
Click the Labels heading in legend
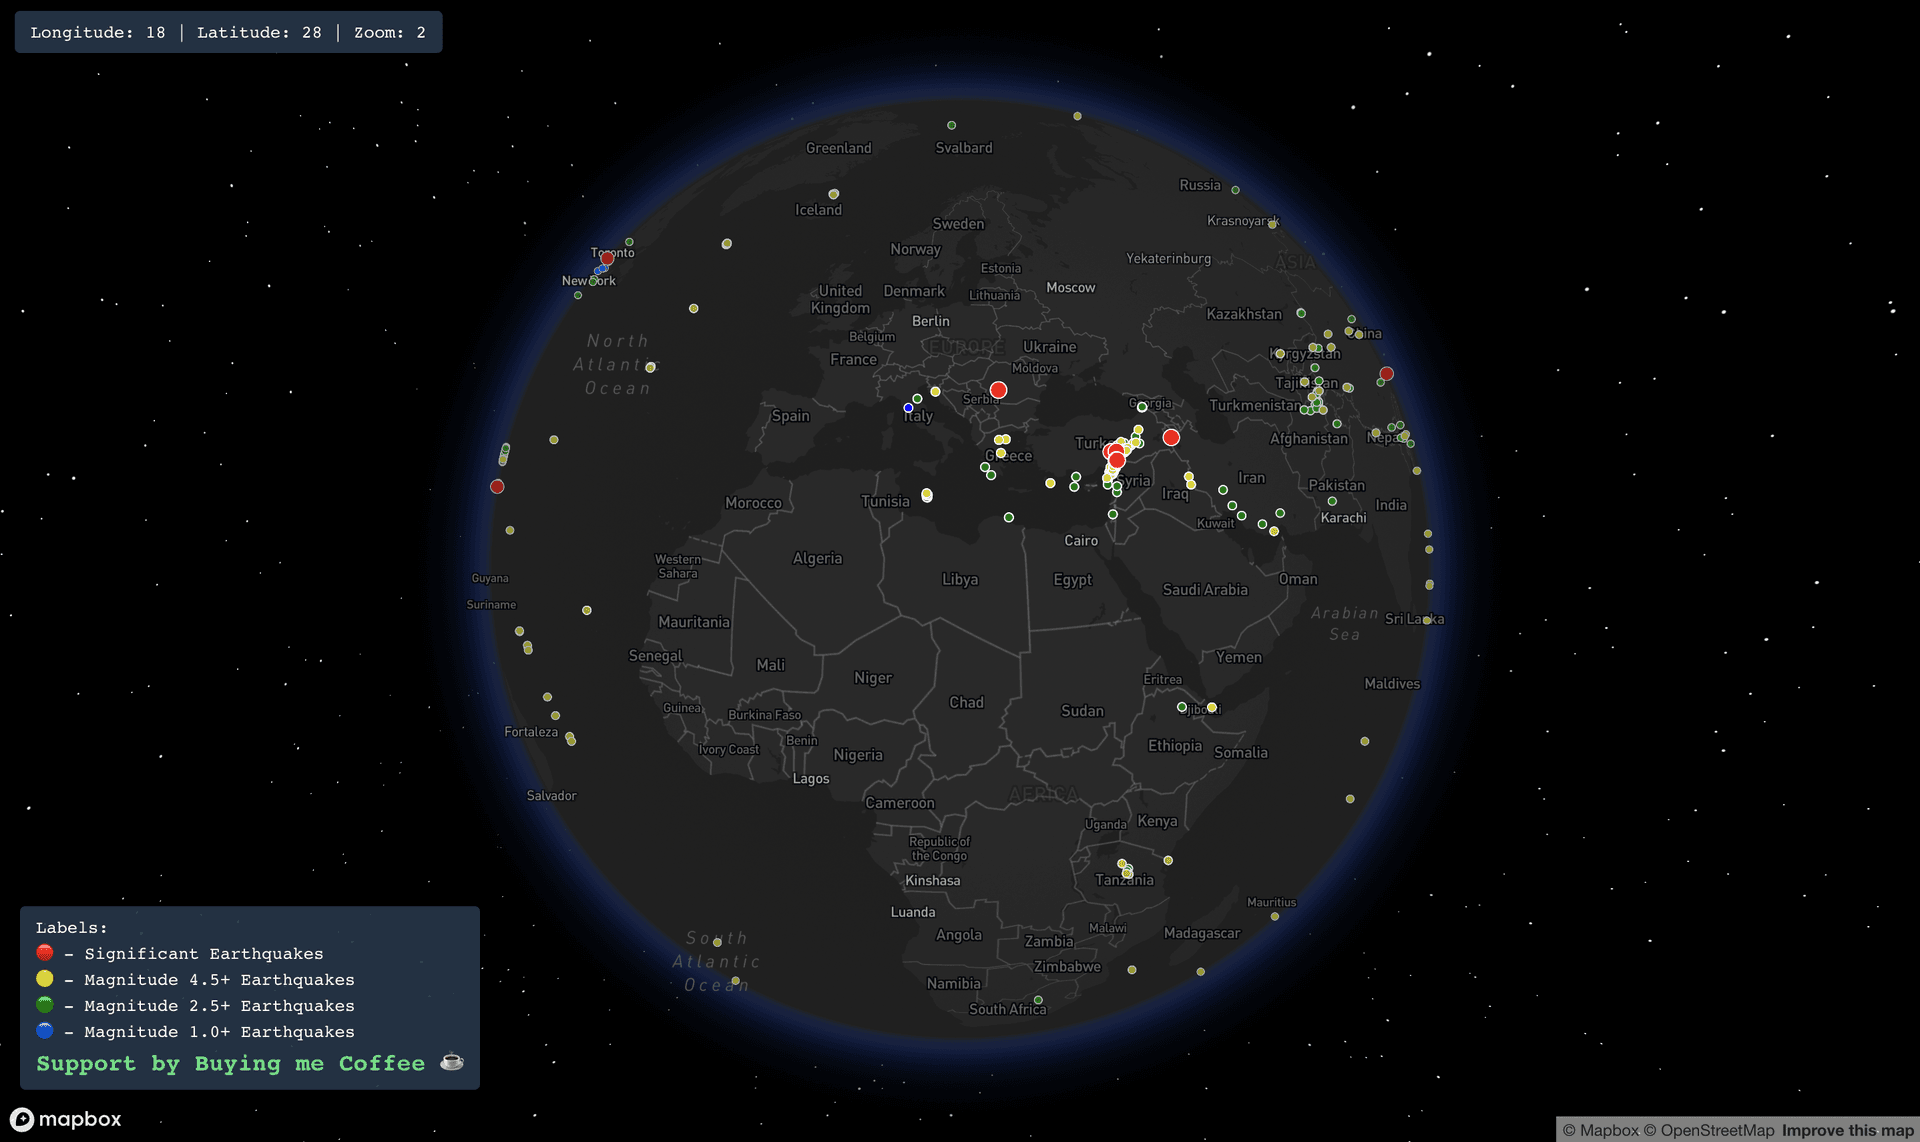click(71, 927)
